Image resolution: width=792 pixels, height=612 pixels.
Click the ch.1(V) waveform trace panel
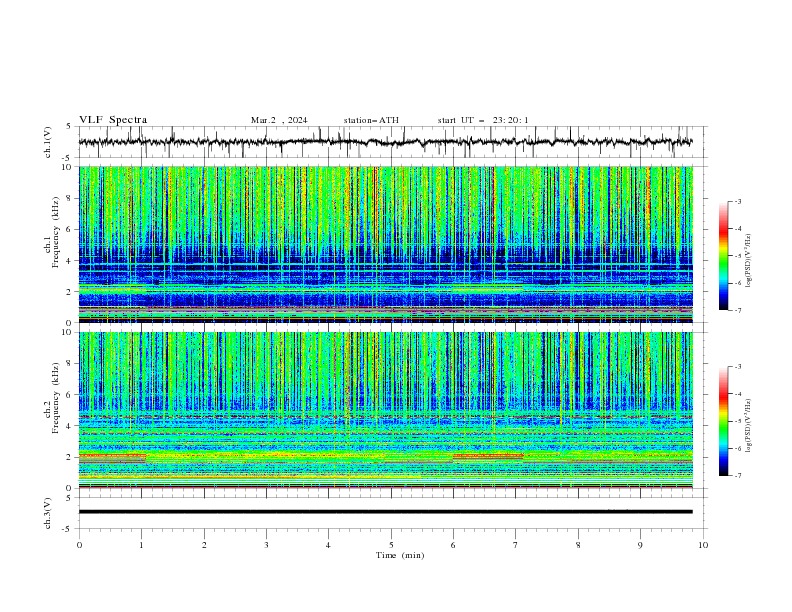[x=391, y=142]
